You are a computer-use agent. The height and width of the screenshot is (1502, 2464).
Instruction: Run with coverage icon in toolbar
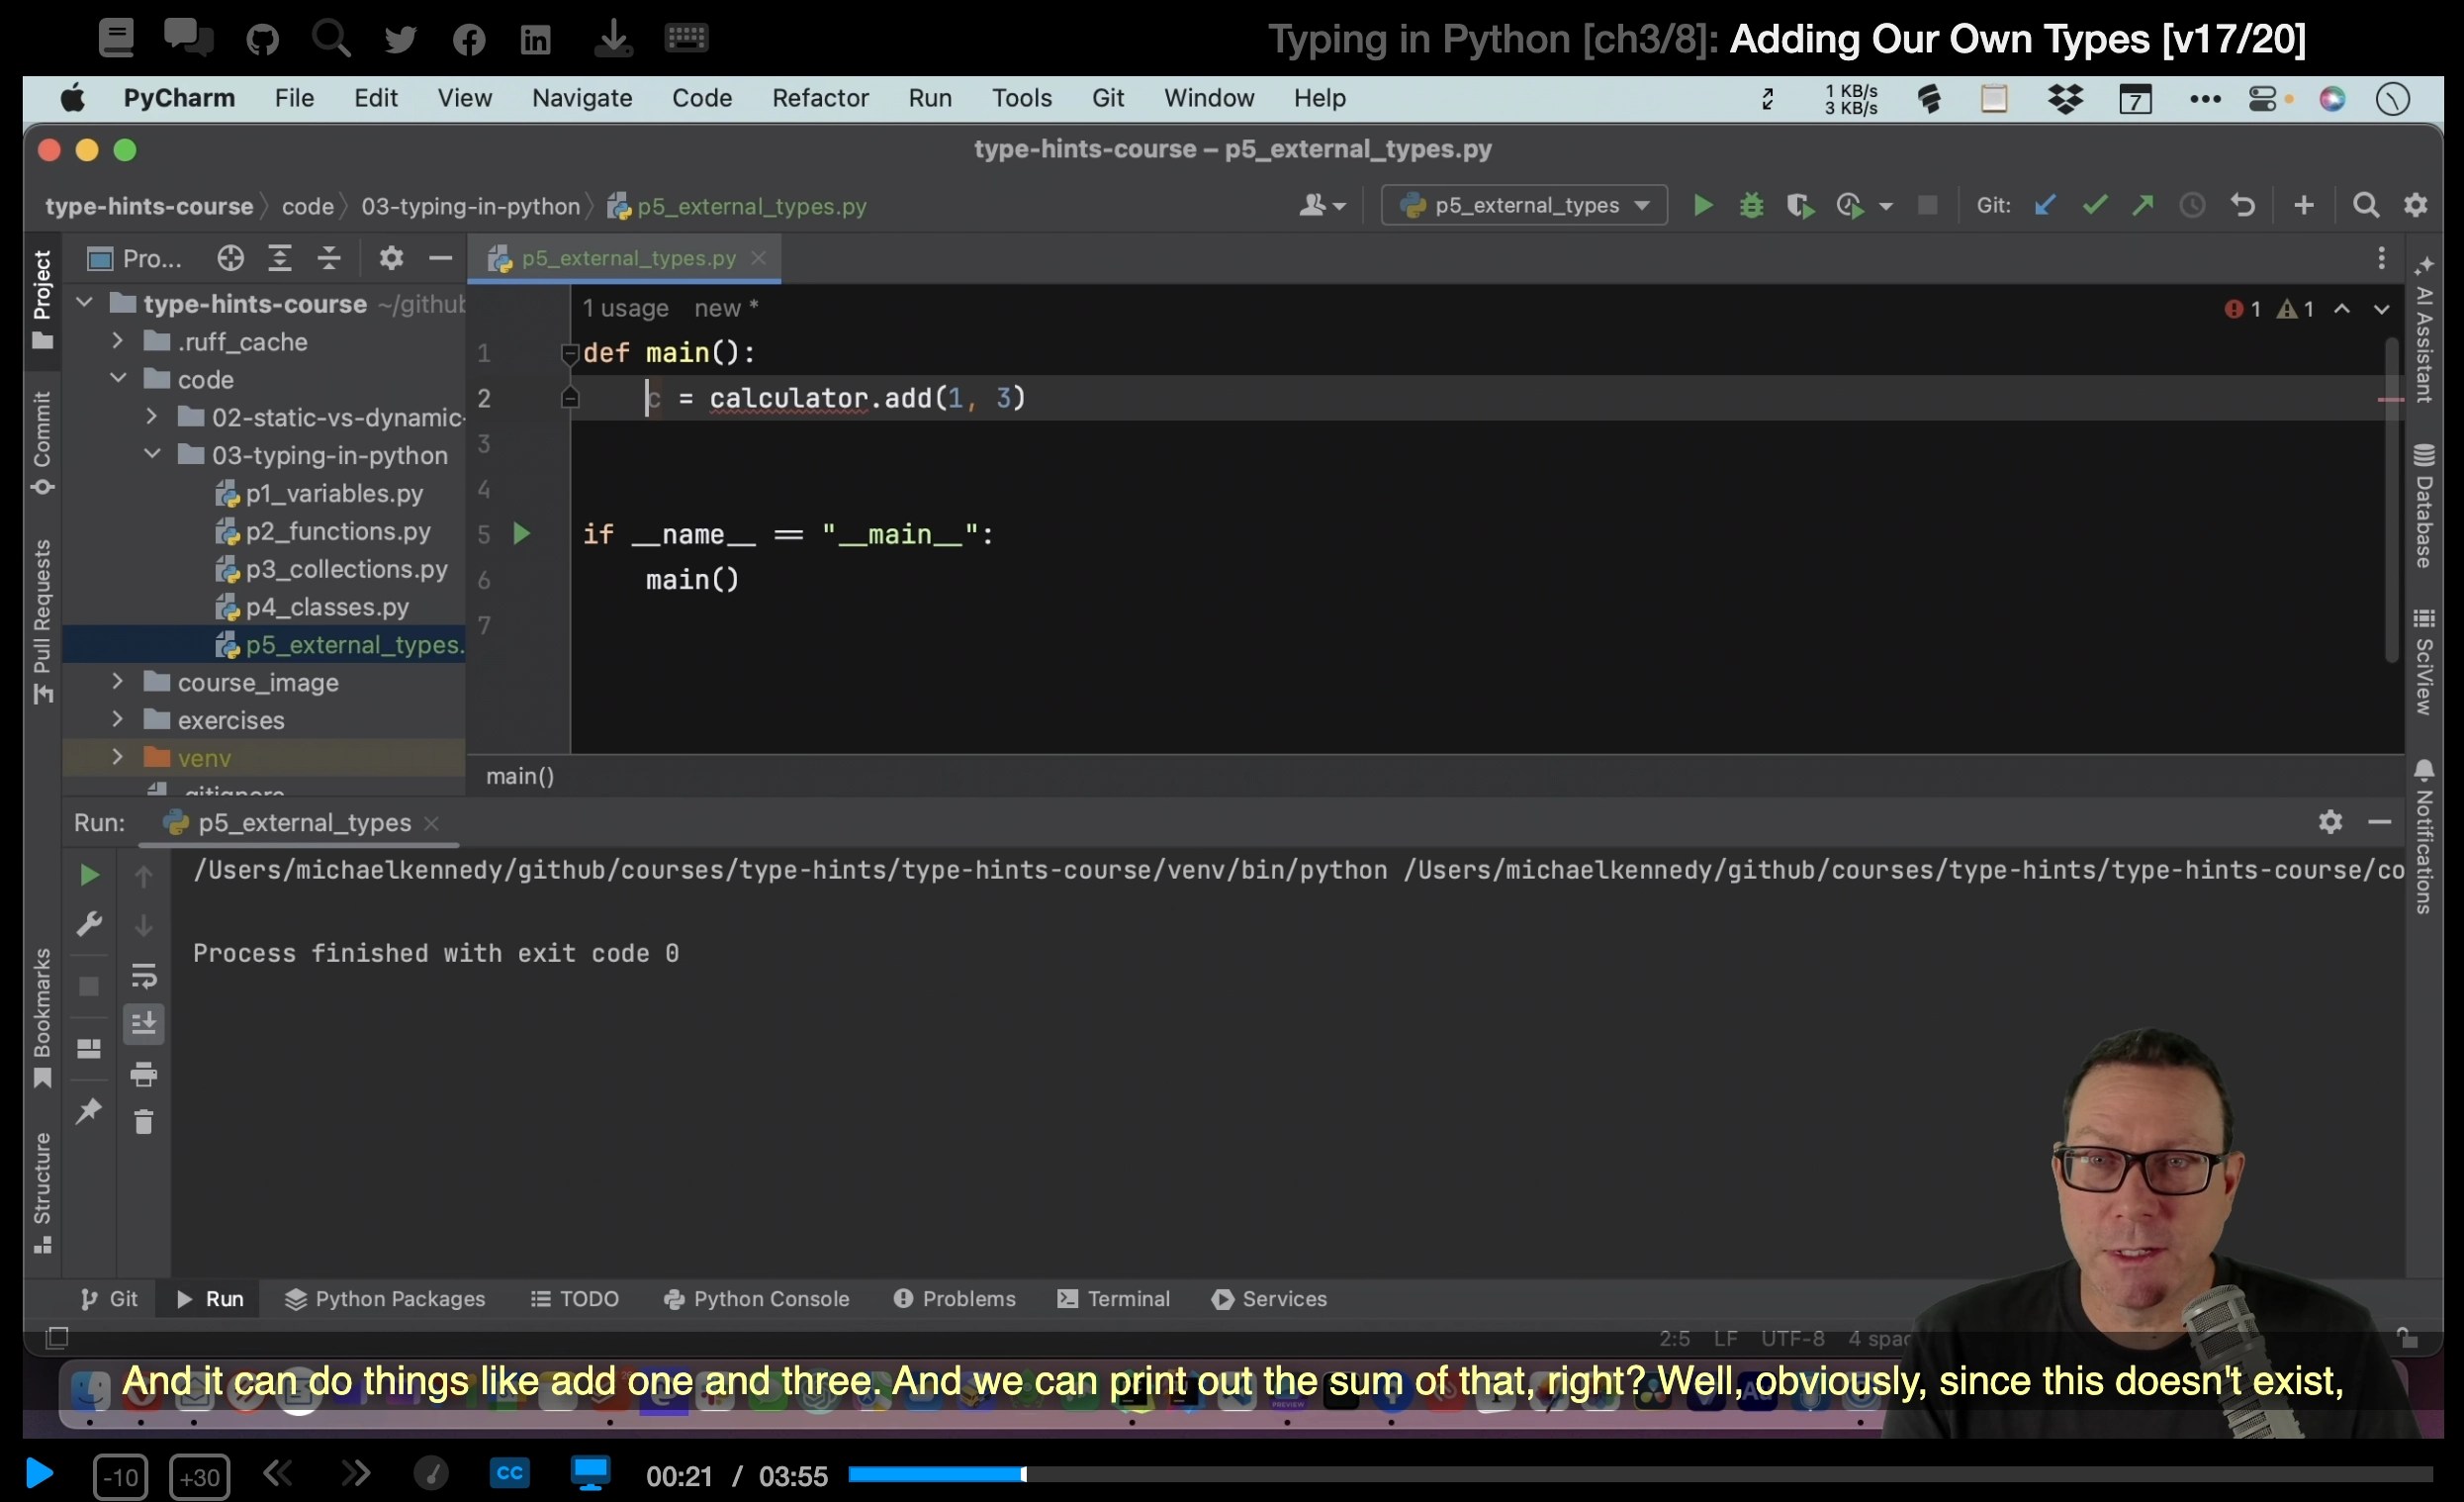point(1799,206)
